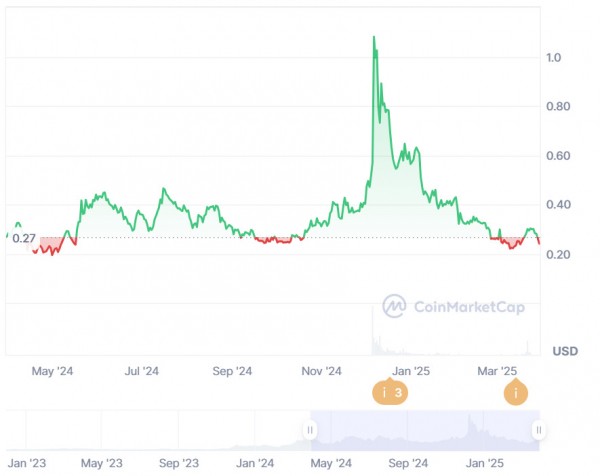Click the orange info marker near Mar '25

tap(515, 393)
